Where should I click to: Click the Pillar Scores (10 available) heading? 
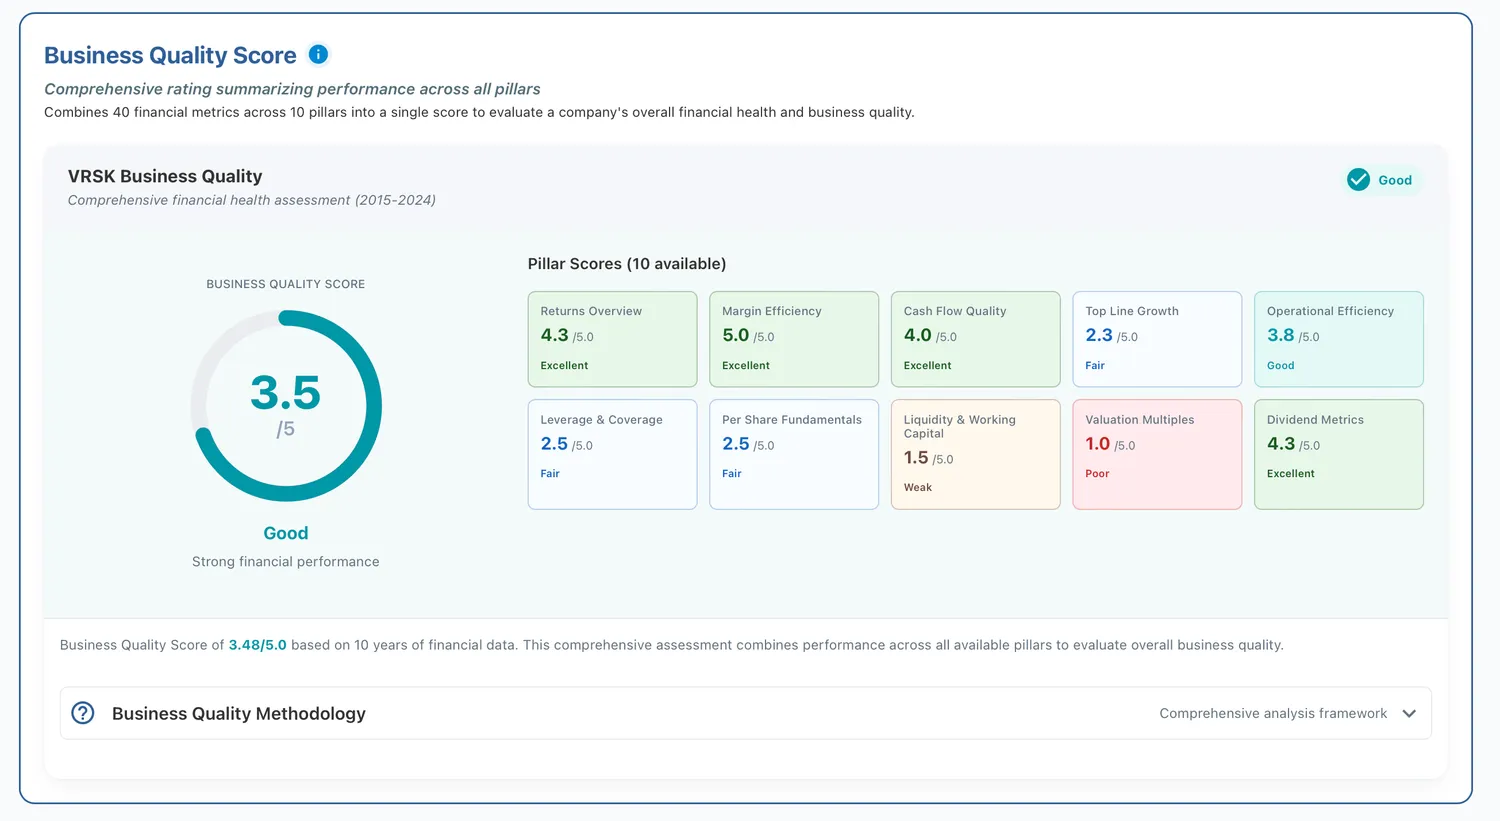[x=627, y=264]
